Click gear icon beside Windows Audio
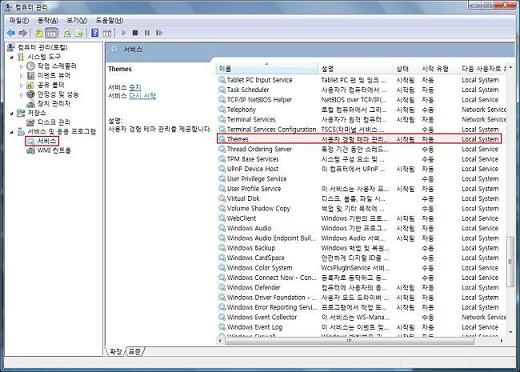520x372 pixels. pos(222,228)
